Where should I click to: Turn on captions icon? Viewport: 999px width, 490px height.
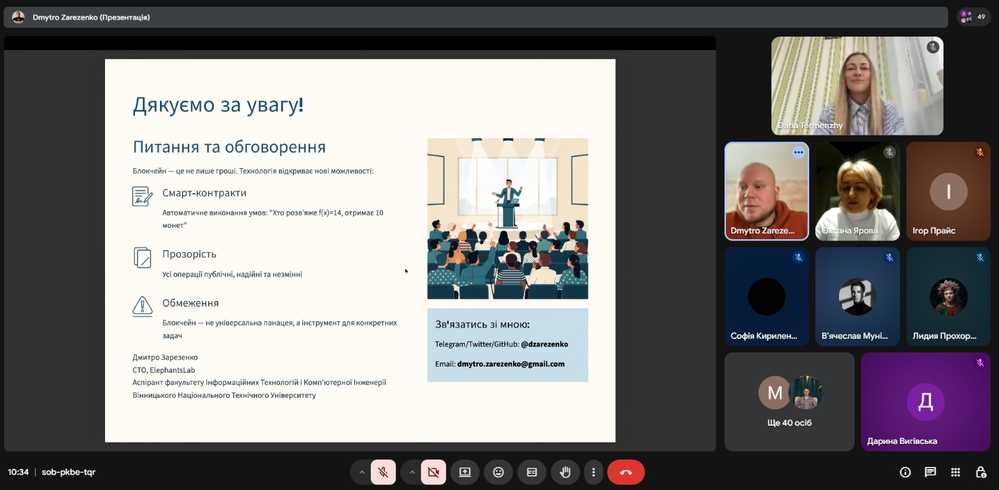(532, 472)
